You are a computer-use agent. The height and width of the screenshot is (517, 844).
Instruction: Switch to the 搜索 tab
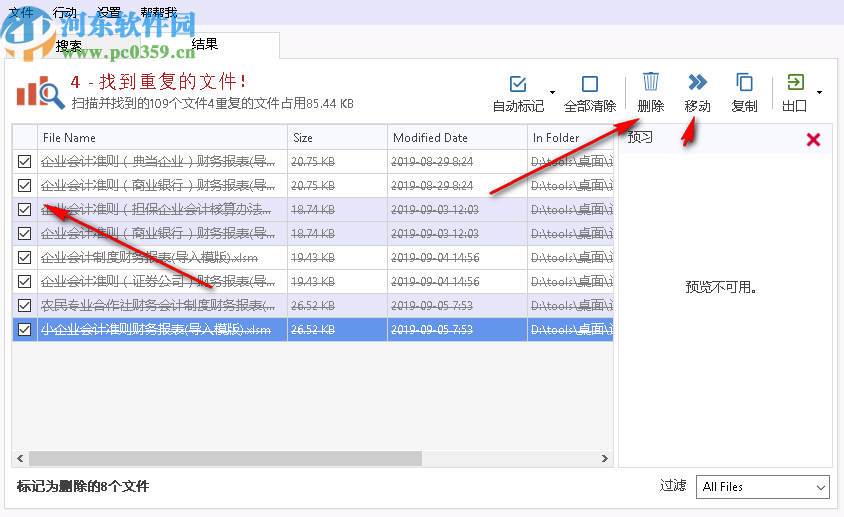pyautogui.click(x=69, y=45)
